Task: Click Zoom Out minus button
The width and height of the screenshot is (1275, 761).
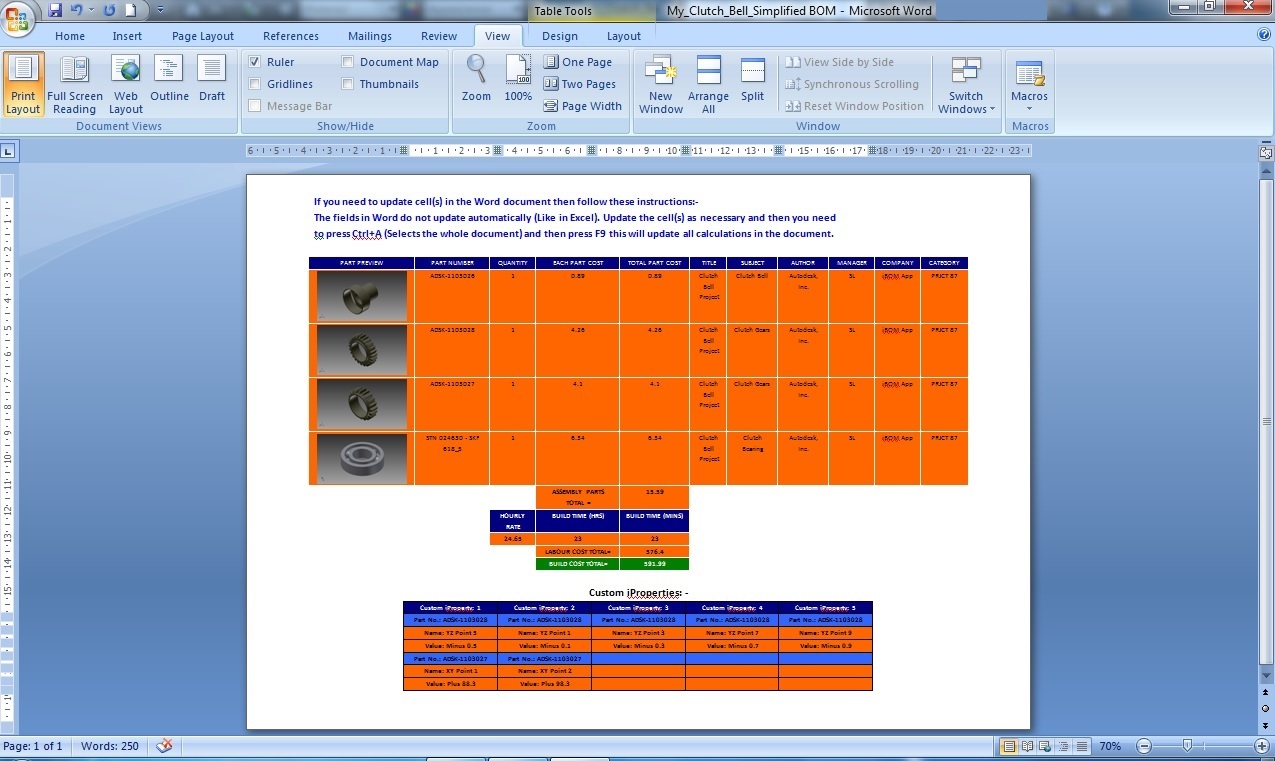Action: (x=1144, y=746)
